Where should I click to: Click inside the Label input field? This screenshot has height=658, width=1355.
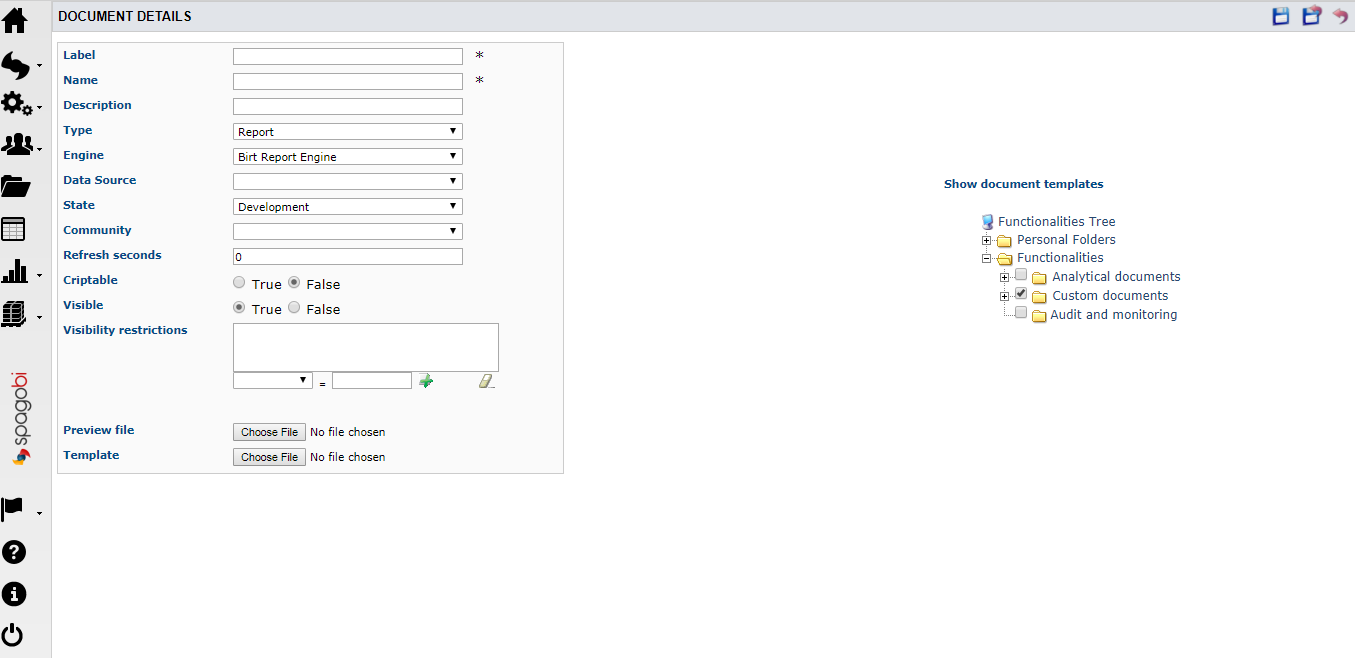[347, 56]
